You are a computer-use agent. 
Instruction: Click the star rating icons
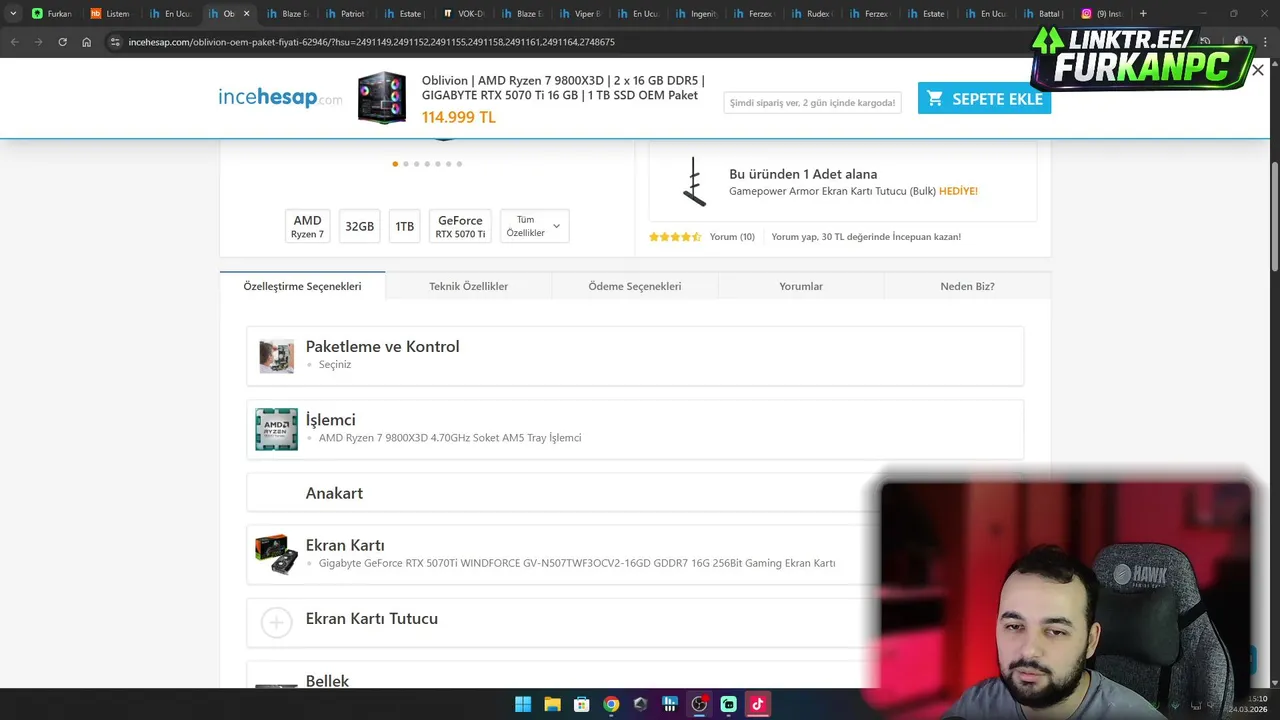coord(675,237)
